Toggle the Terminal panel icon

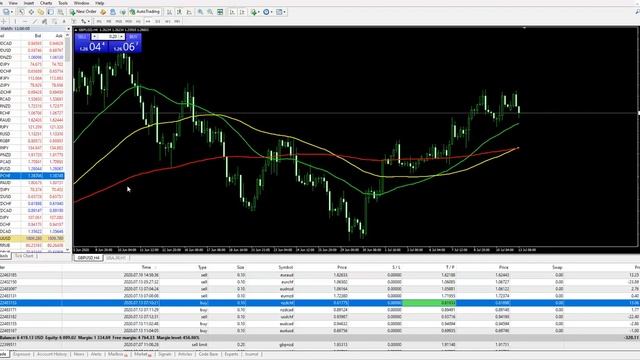pyautogui.click(x=50, y=12)
